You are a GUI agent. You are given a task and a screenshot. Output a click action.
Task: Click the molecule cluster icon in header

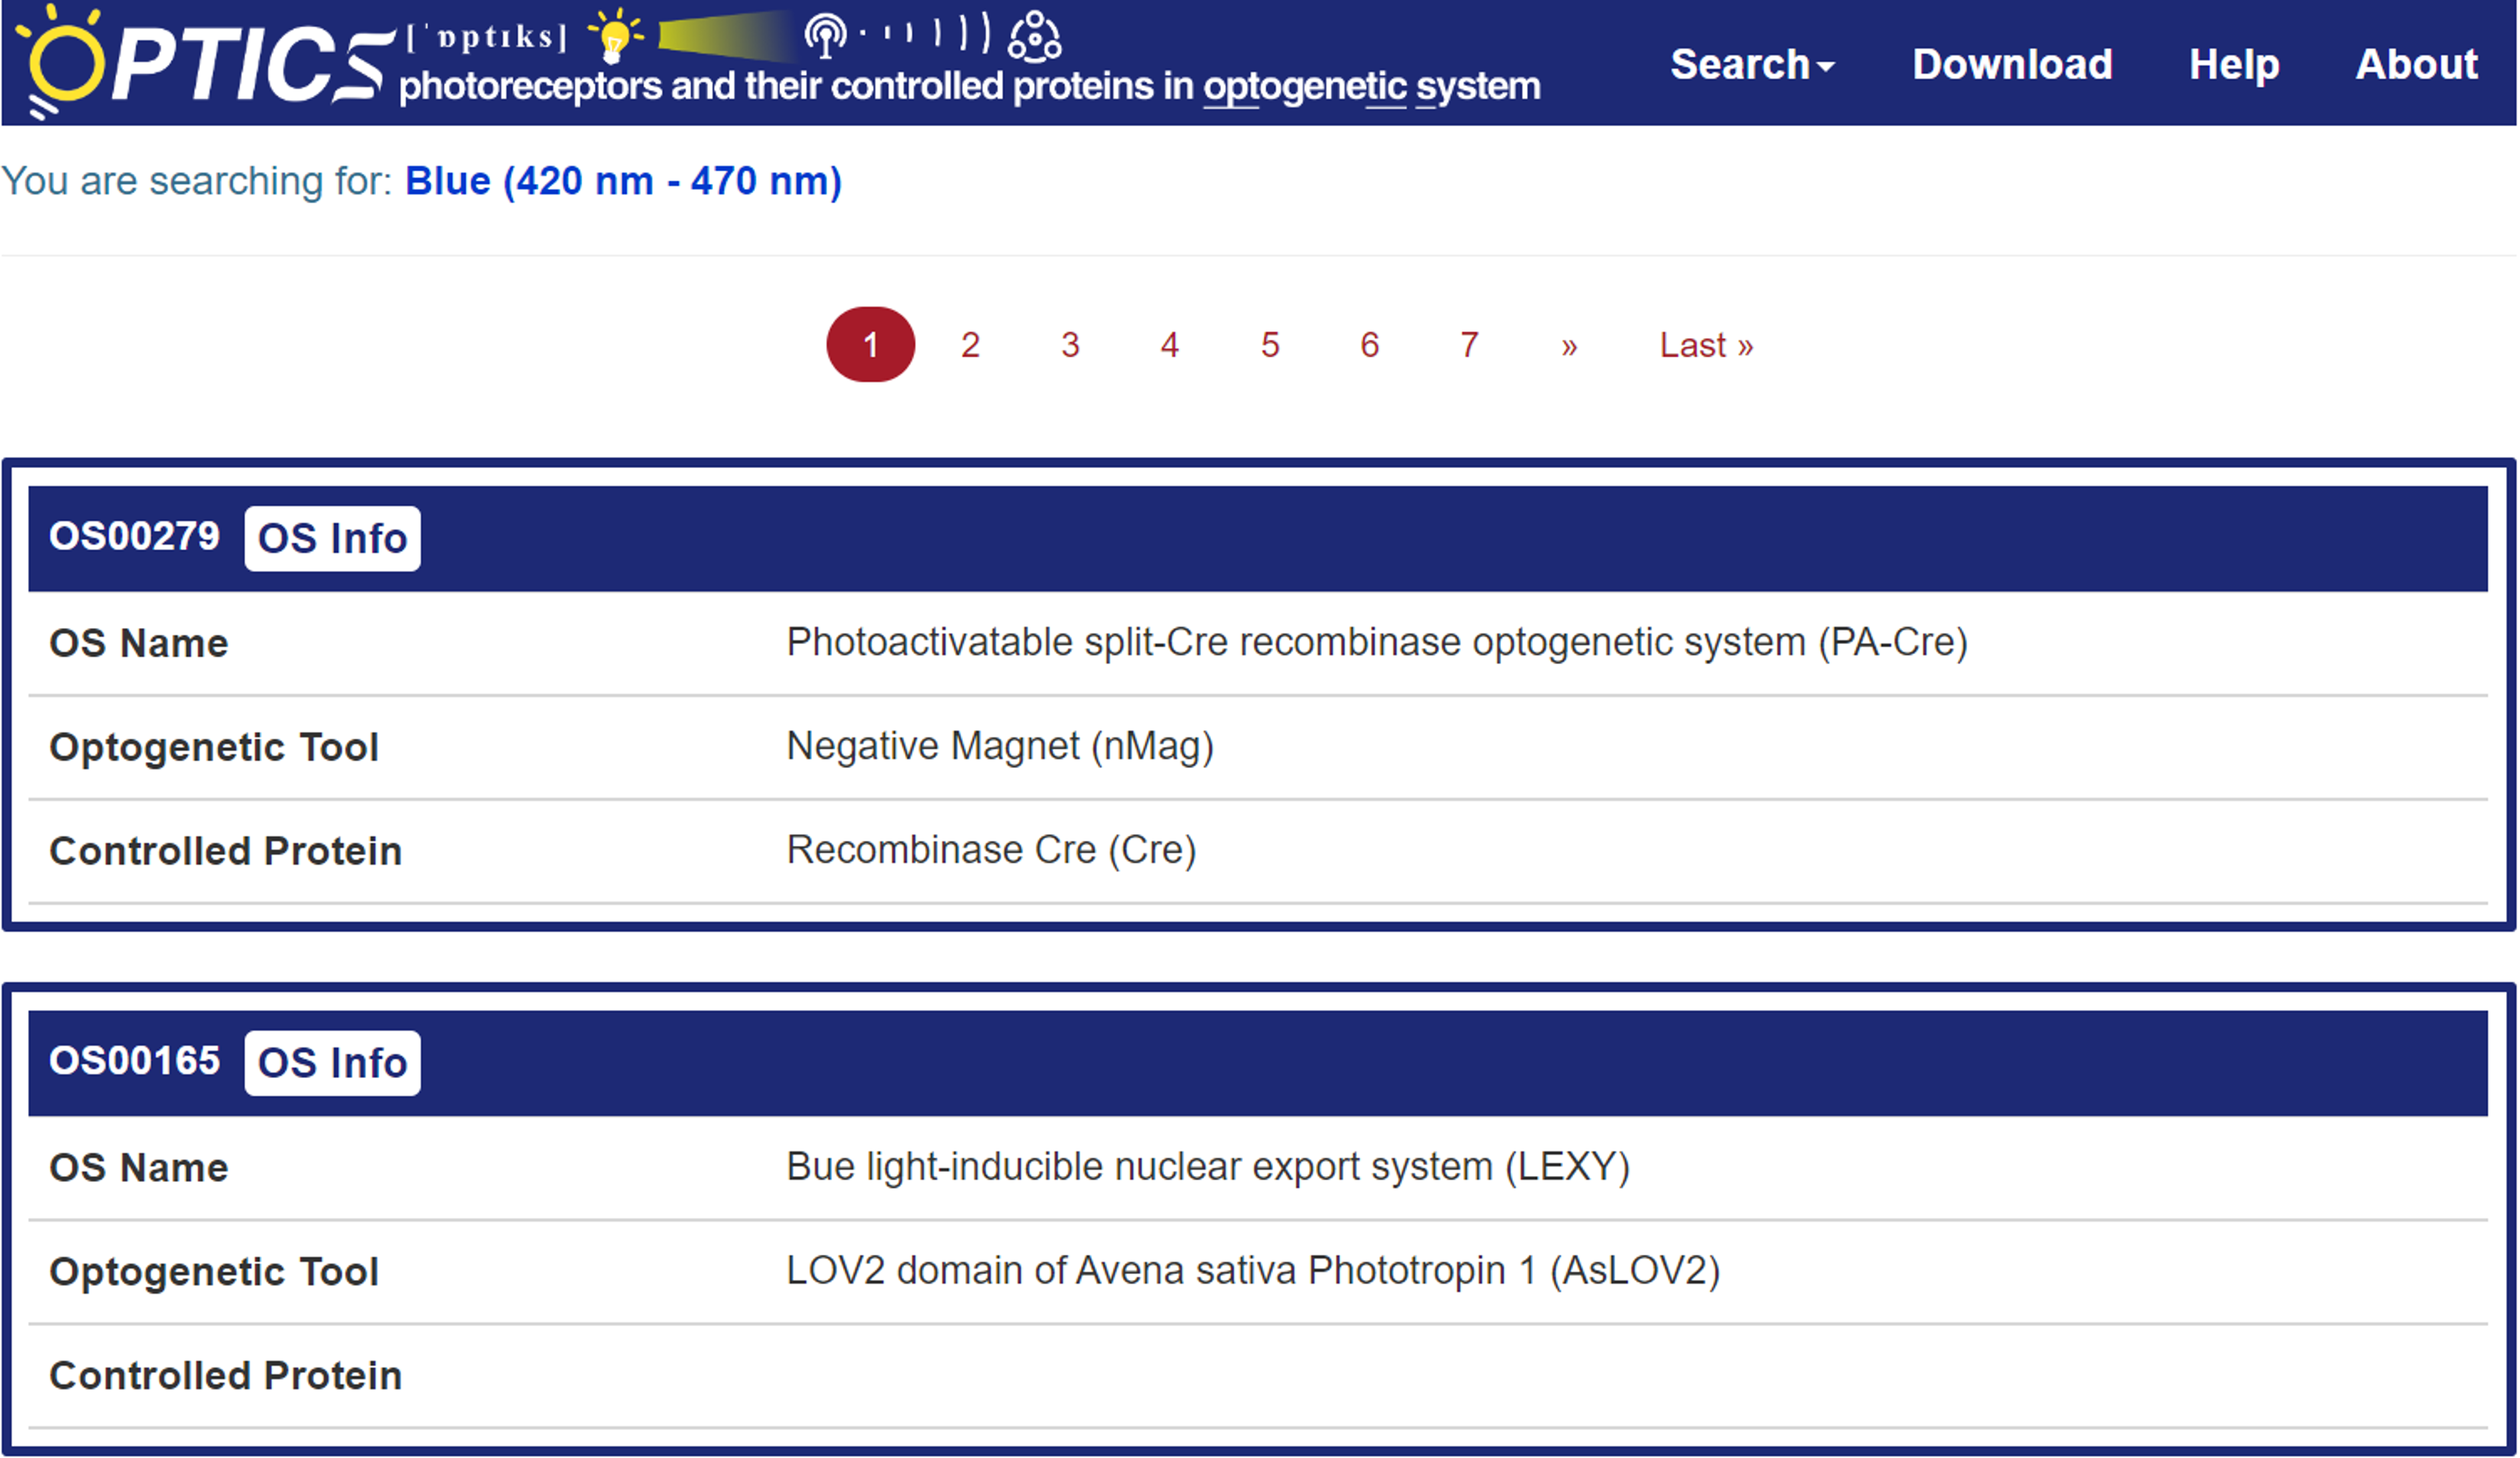click(x=1034, y=37)
